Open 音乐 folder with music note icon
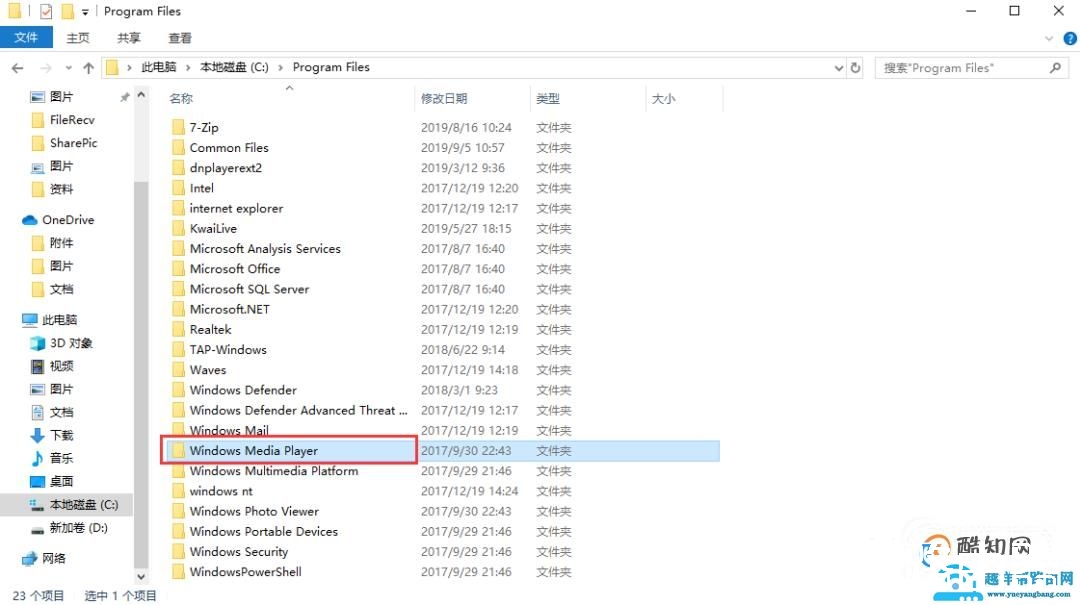The width and height of the screenshot is (1080, 605). point(37,458)
